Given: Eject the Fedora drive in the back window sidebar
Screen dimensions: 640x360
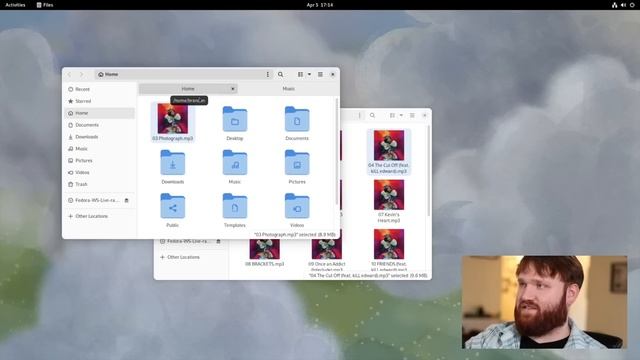Looking at the screenshot, I should pos(218,242).
